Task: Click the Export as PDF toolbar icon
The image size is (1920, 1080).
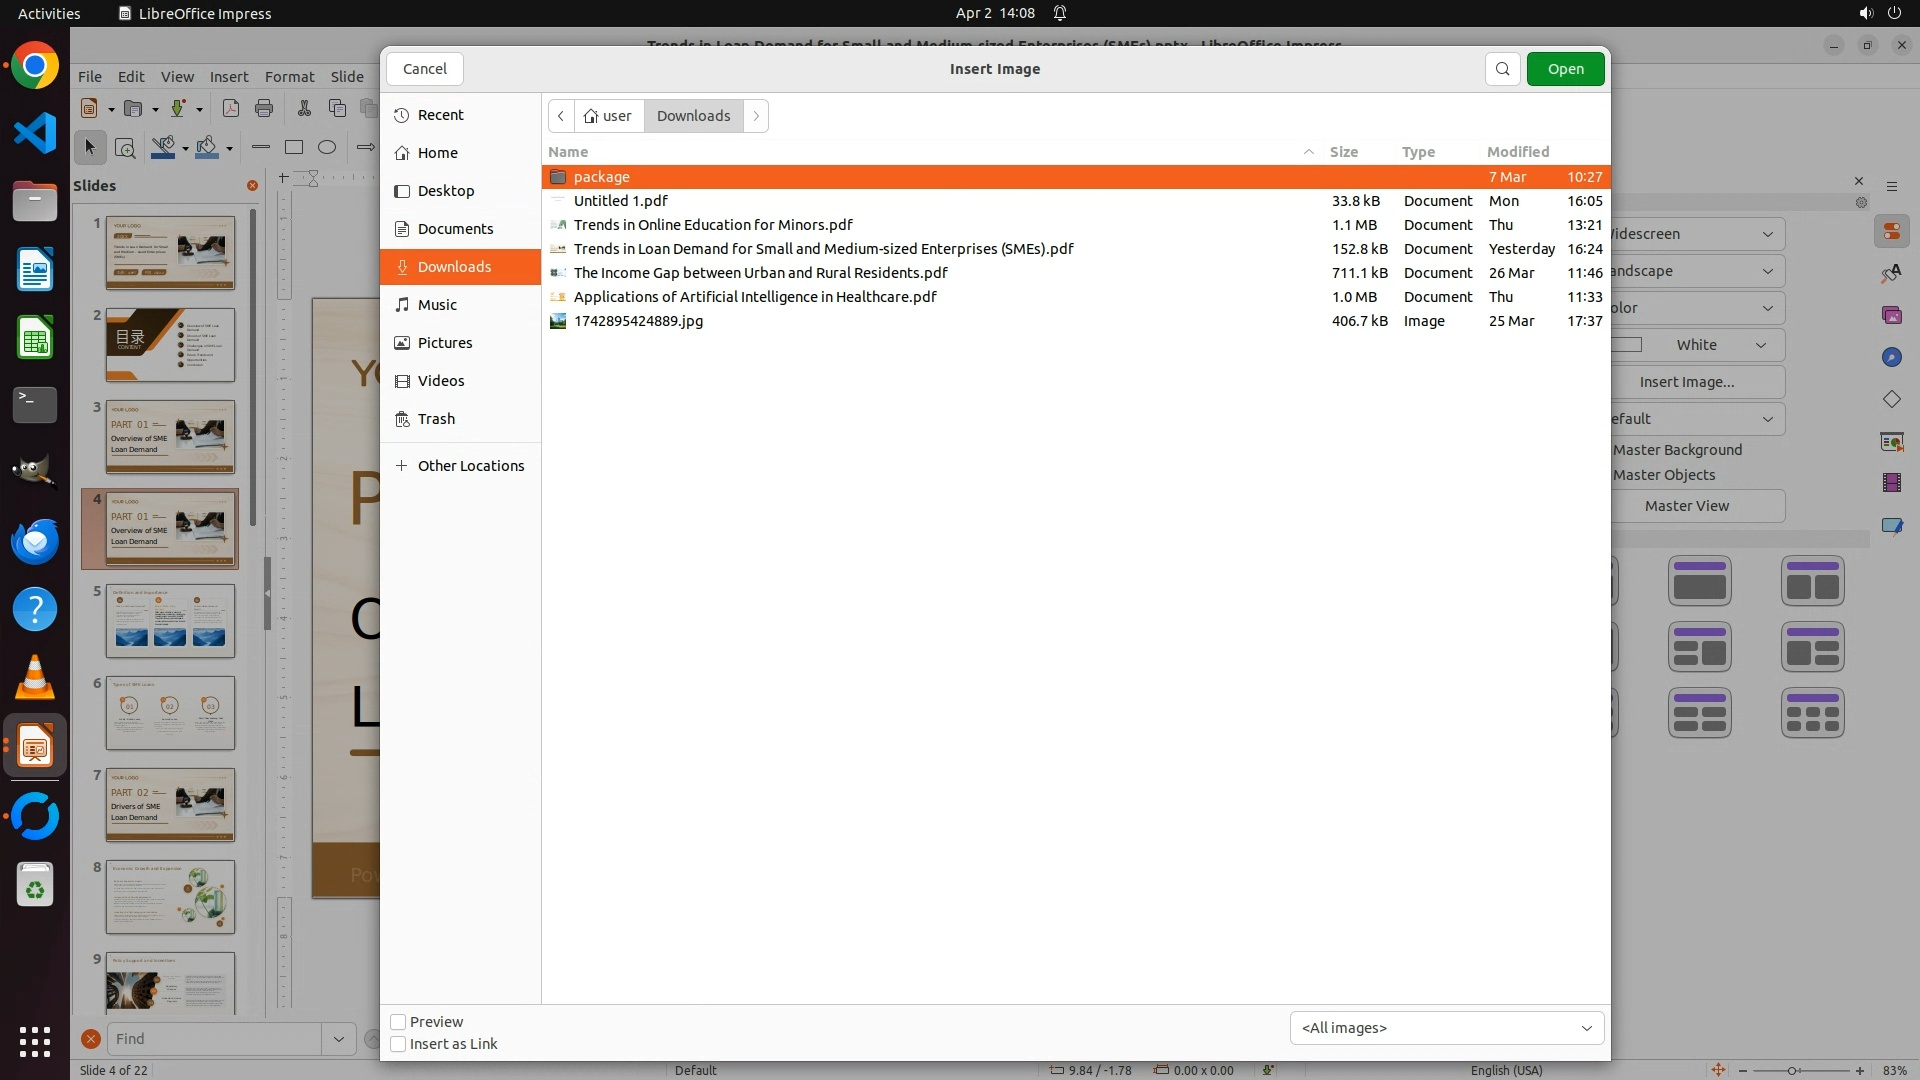Action: coord(231,108)
